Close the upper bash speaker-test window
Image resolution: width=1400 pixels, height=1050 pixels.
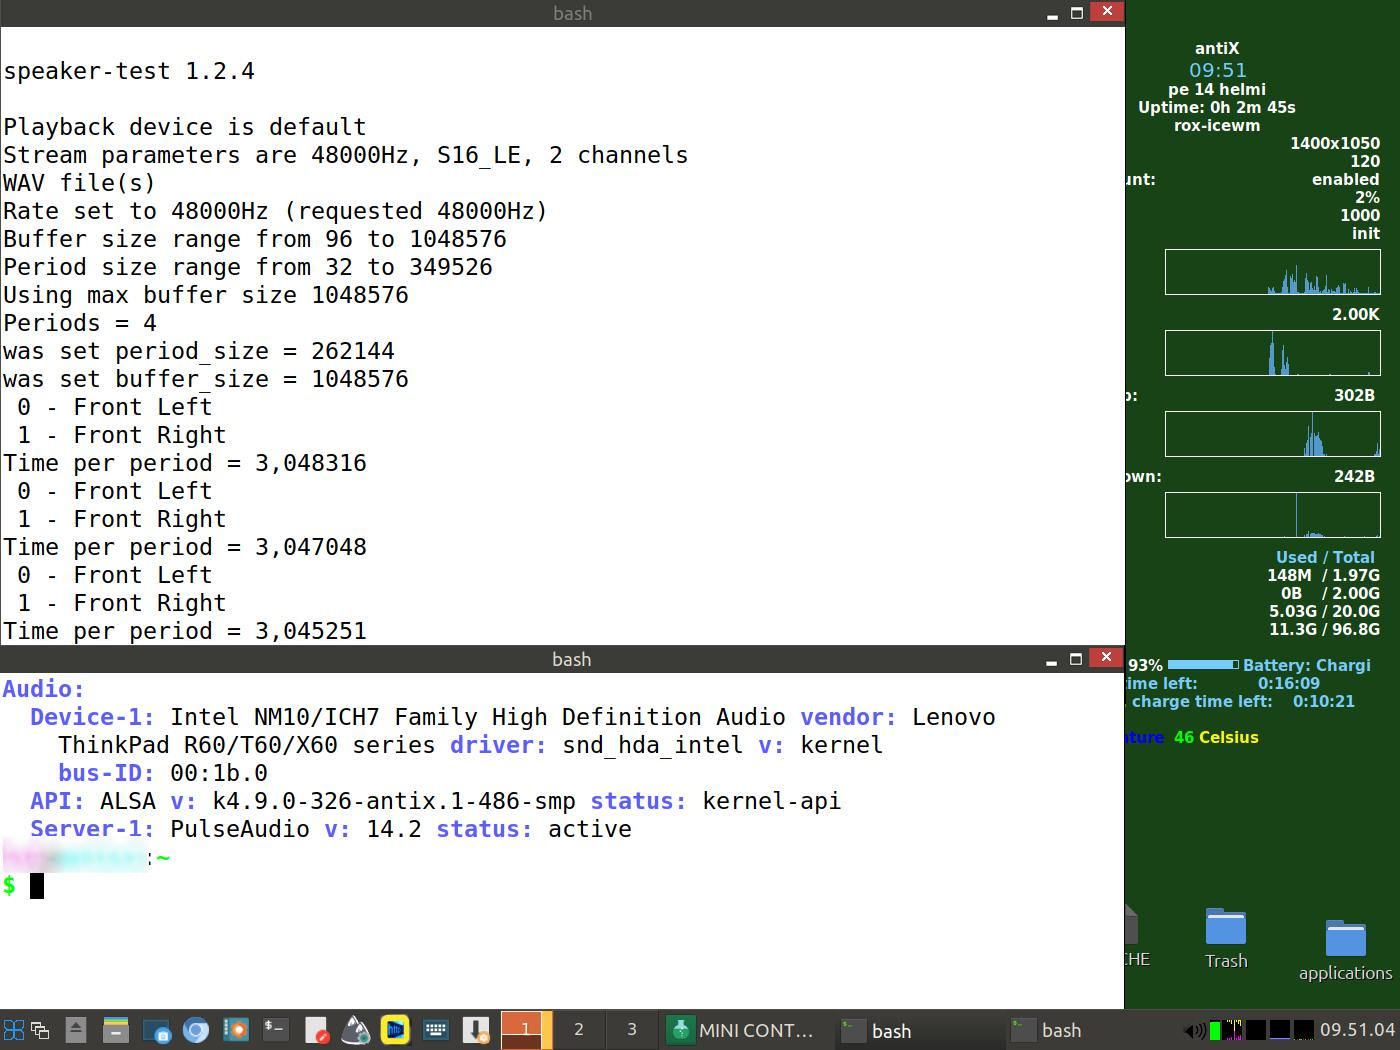(1107, 12)
